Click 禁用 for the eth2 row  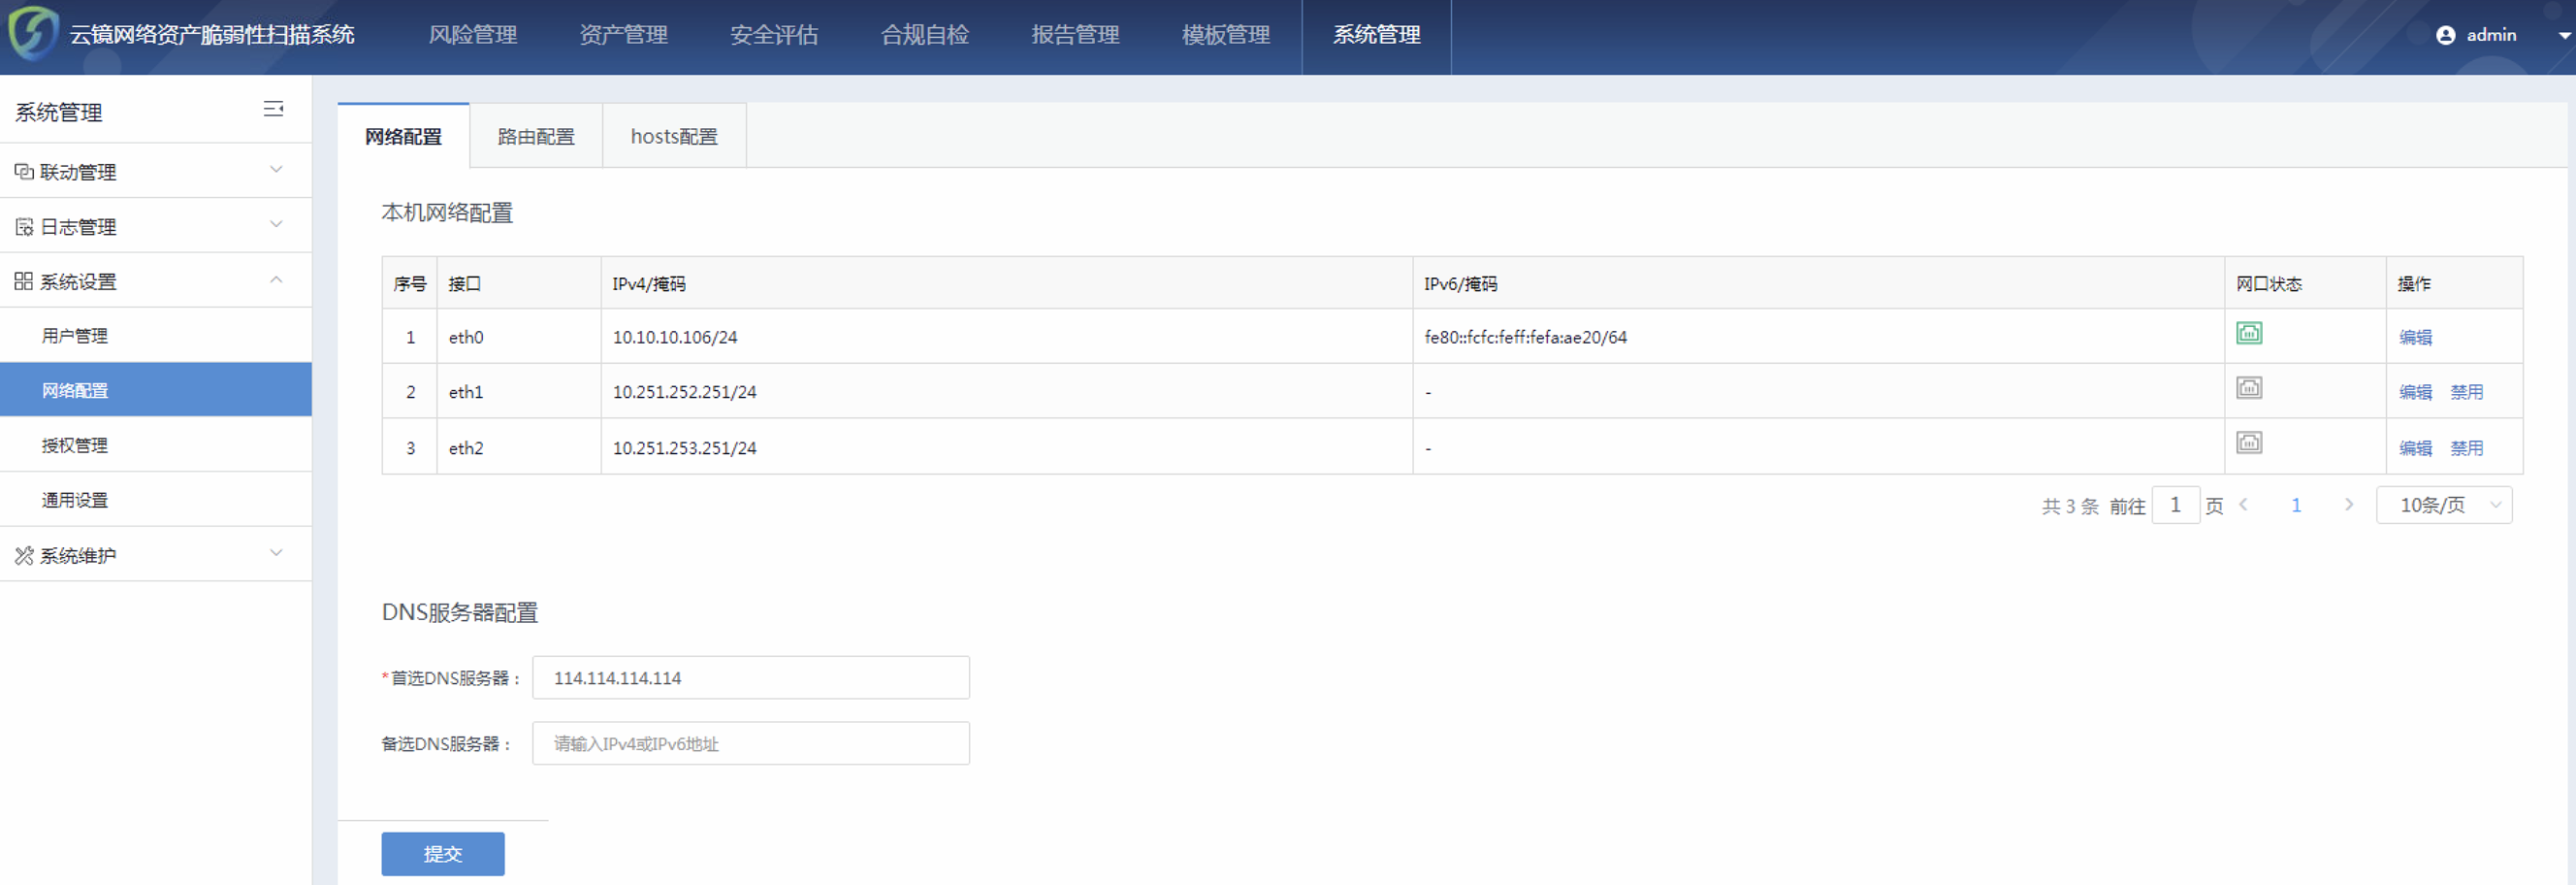[x=2466, y=448]
